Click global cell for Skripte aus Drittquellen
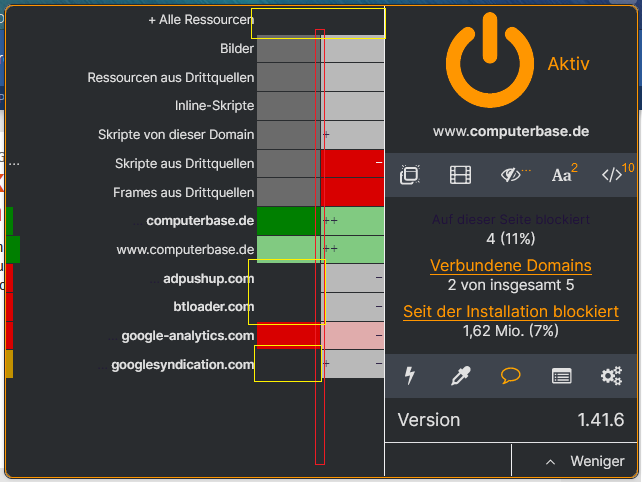The height and width of the screenshot is (483, 642). tap(289, 163)
